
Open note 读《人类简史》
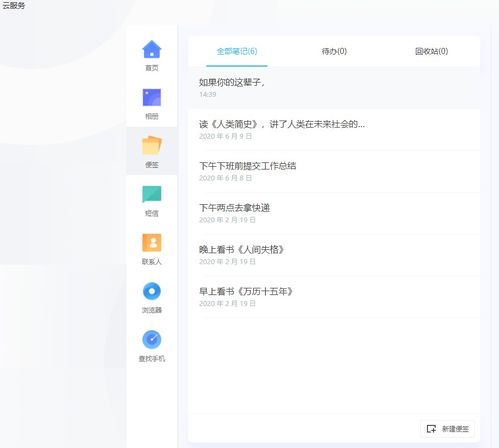(x=334, y=130)
